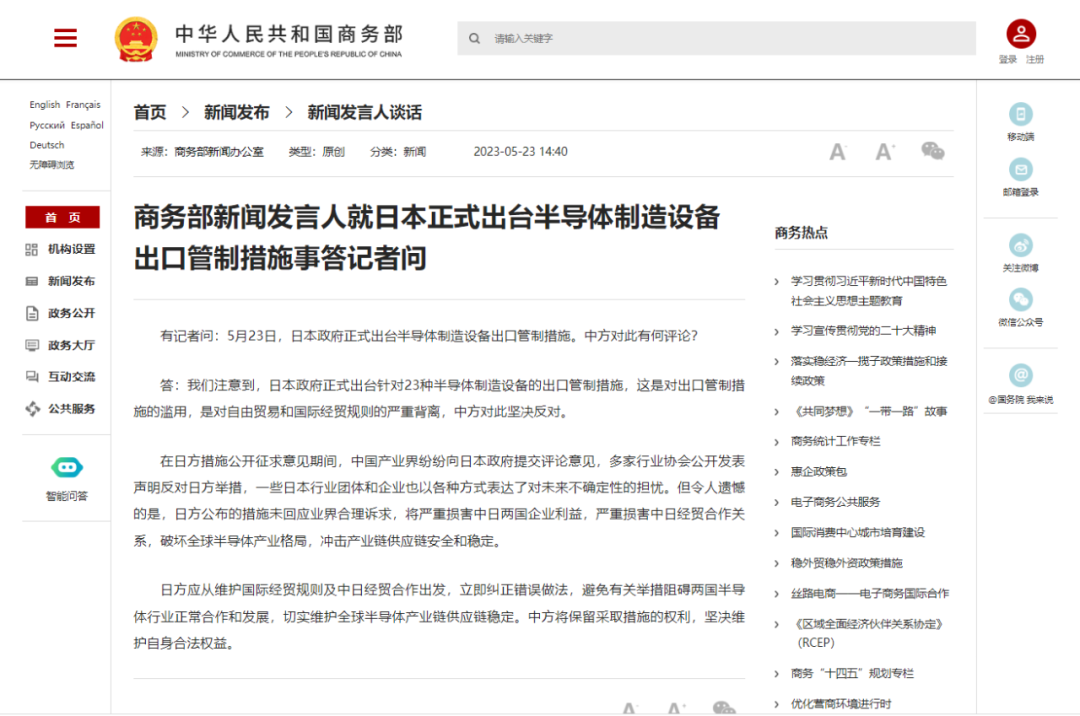Viewport: 1080px width, 716px height.
Task: Open the red hamburger menu
Action: [65, 38]
